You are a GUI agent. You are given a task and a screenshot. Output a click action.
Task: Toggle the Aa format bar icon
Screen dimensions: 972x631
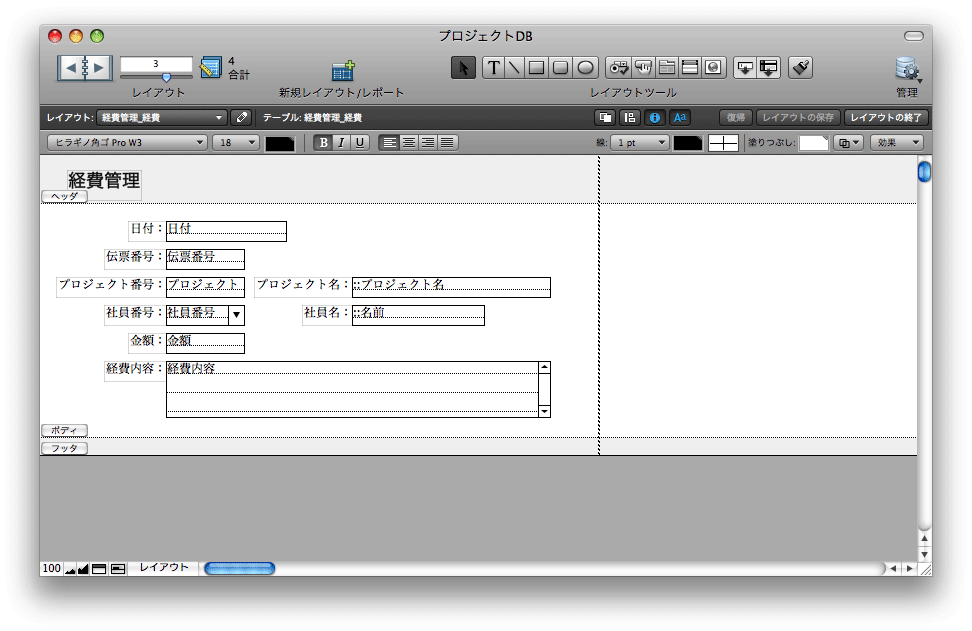click(x=680, y=117)
